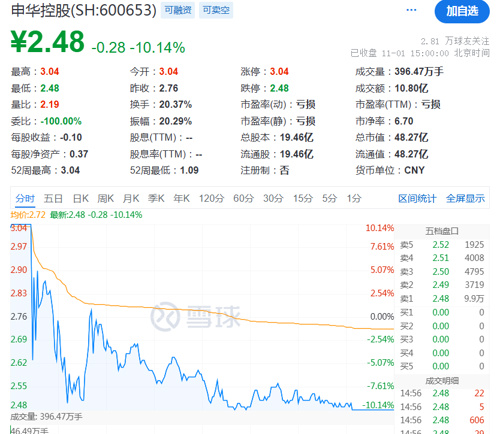Click the 最新:2.48 label above the chart
The image size is (500, 434).
point(96,215)
